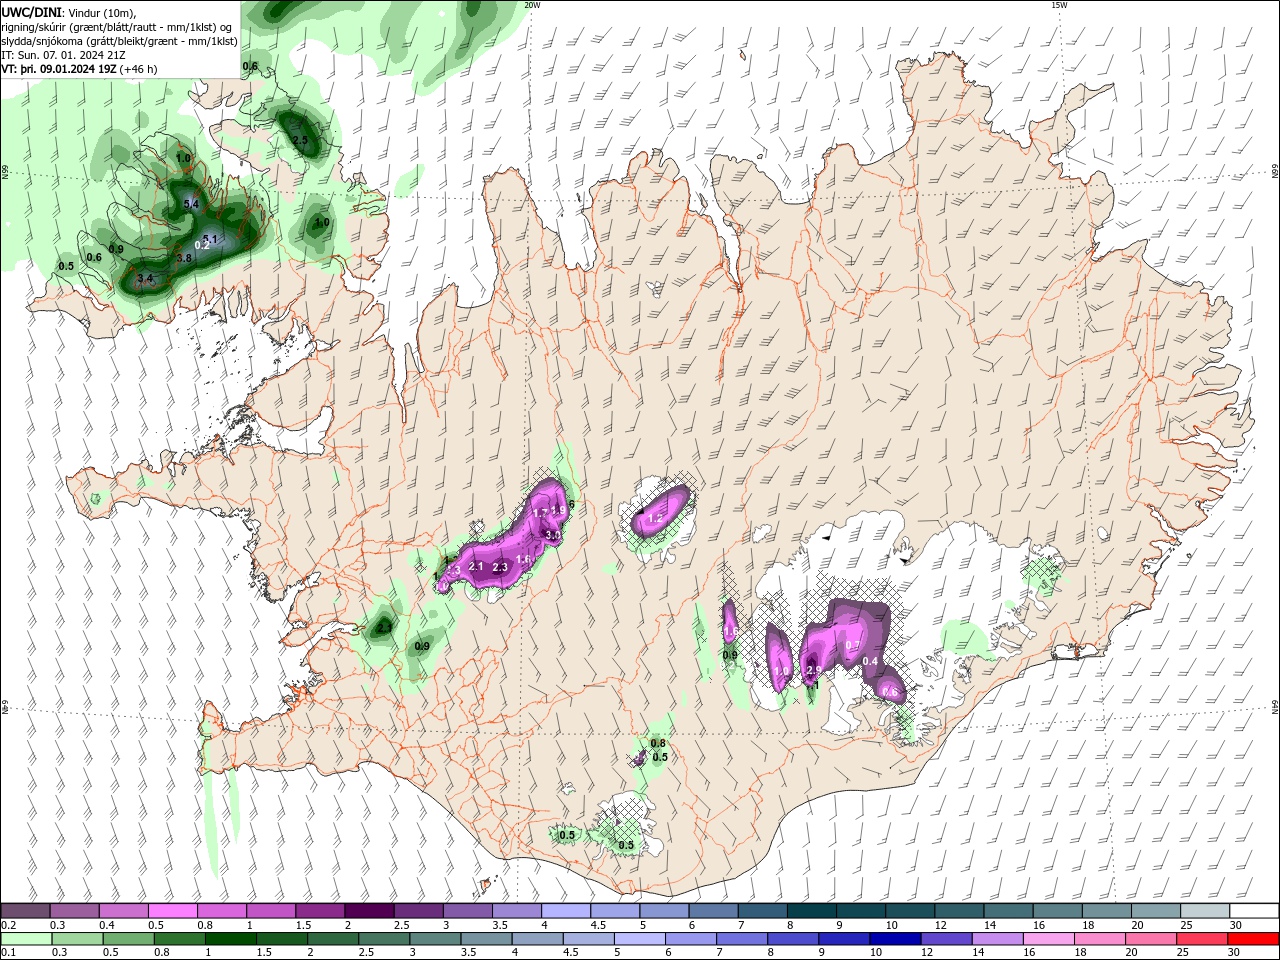Click the UWC/DINI title text
This screenshot has height=960, width=1280.
[x=31, y=12]
